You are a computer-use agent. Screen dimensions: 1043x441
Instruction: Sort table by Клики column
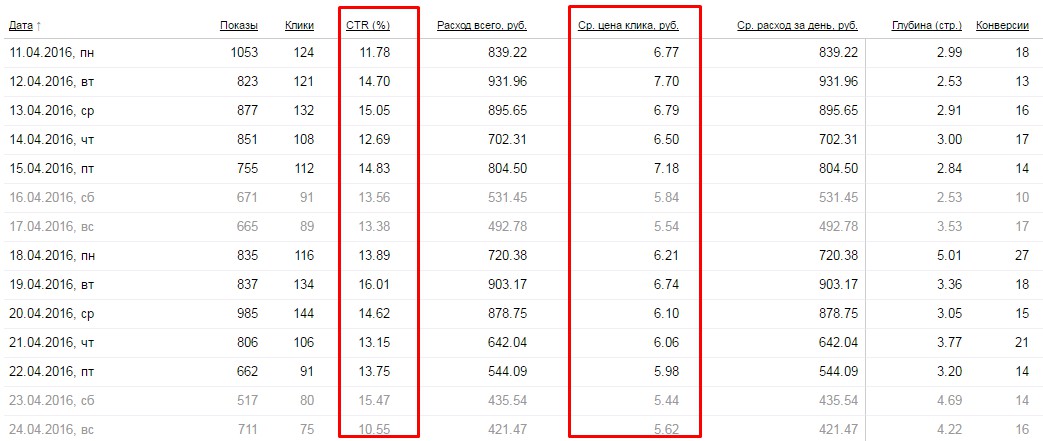coord(299,26)
